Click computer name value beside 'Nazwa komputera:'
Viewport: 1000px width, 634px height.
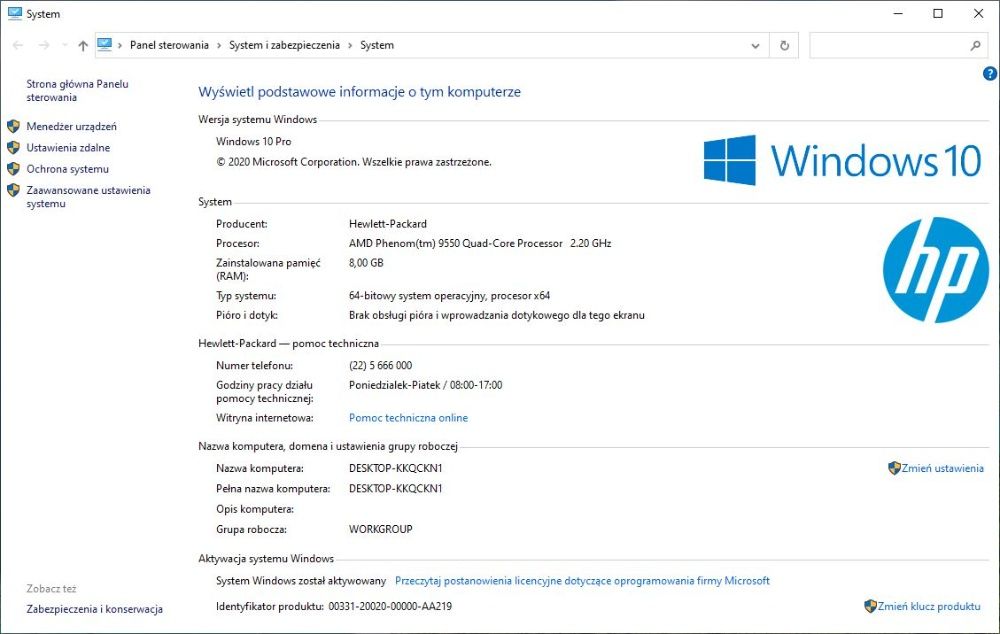pyautogui.click(x=395, y=468)
